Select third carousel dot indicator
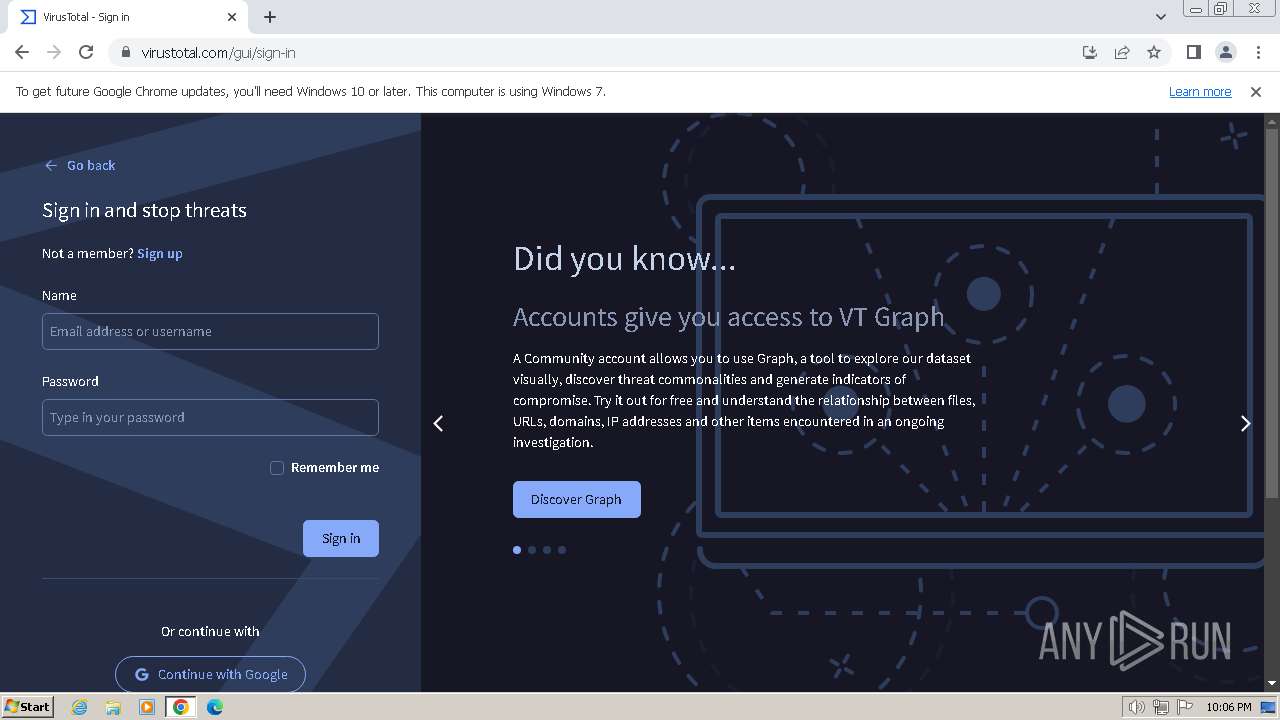 tap(547, 550)
